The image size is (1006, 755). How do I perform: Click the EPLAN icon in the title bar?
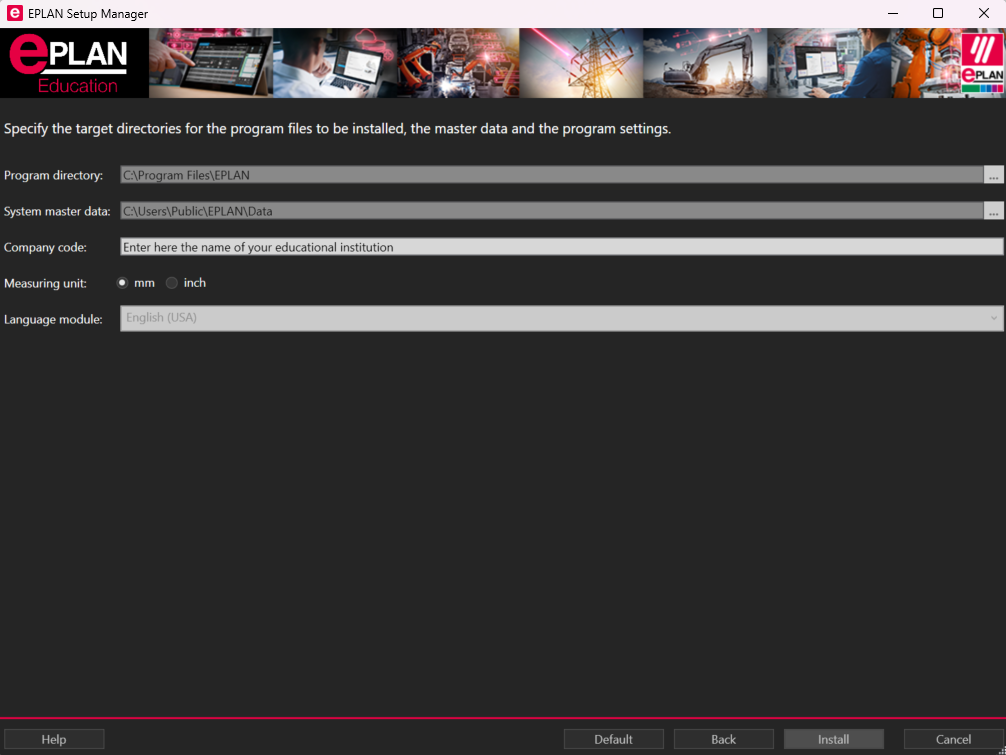coord(13,13)
